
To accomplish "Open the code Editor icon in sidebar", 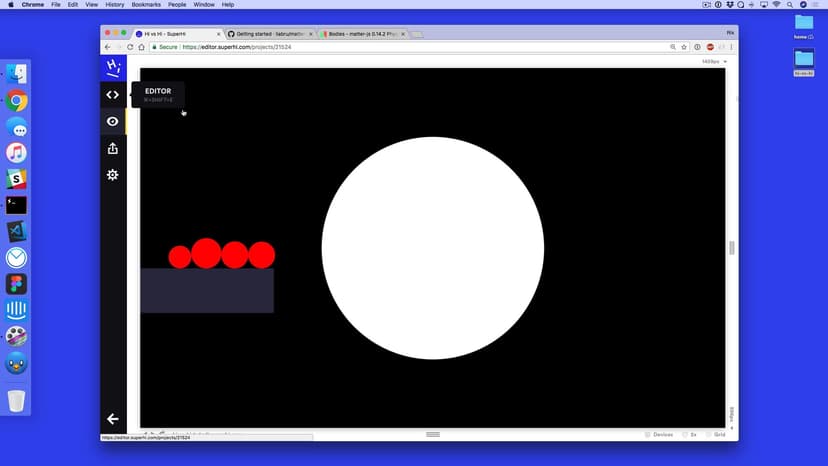I will tap(112, 95).
